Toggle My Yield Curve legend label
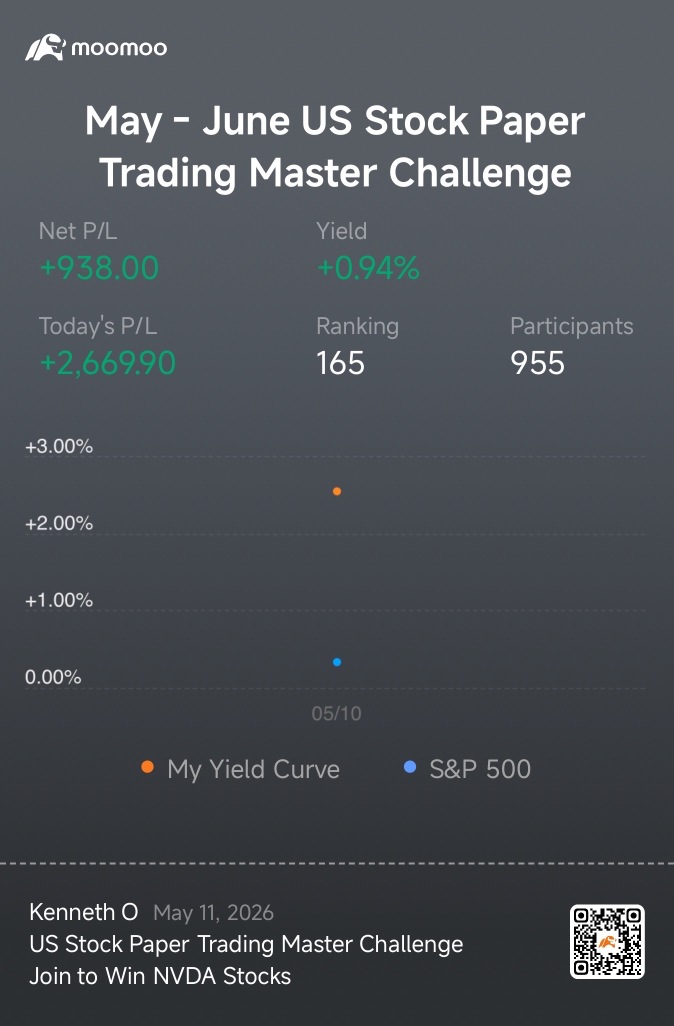The width and height of the screenshot is (674, 1026). pos(253,769)
